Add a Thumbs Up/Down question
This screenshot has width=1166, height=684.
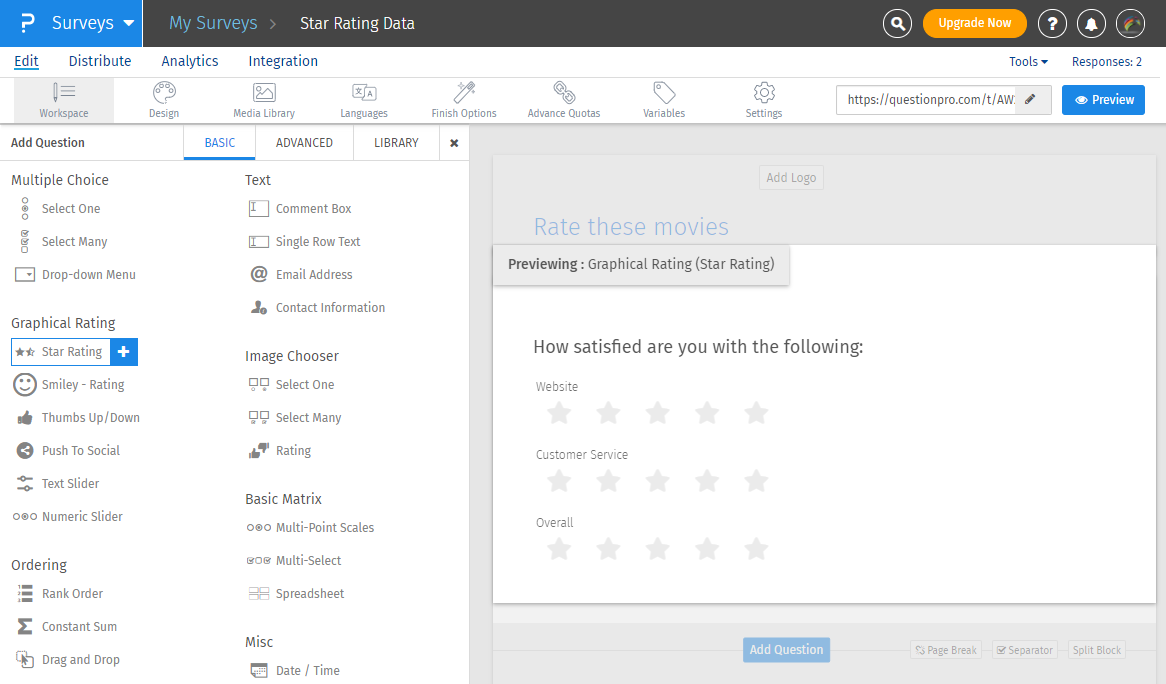[92, 417]
